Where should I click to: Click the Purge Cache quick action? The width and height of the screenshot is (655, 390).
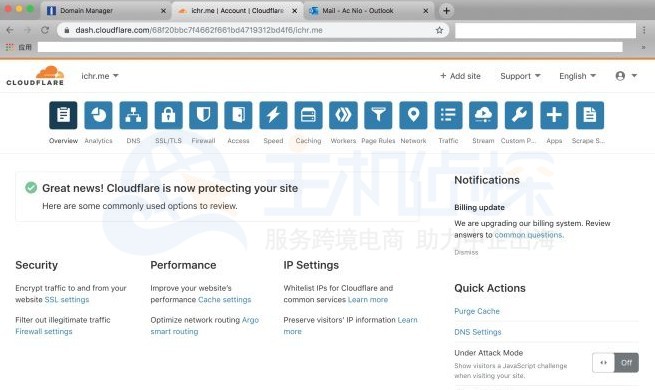477,311
